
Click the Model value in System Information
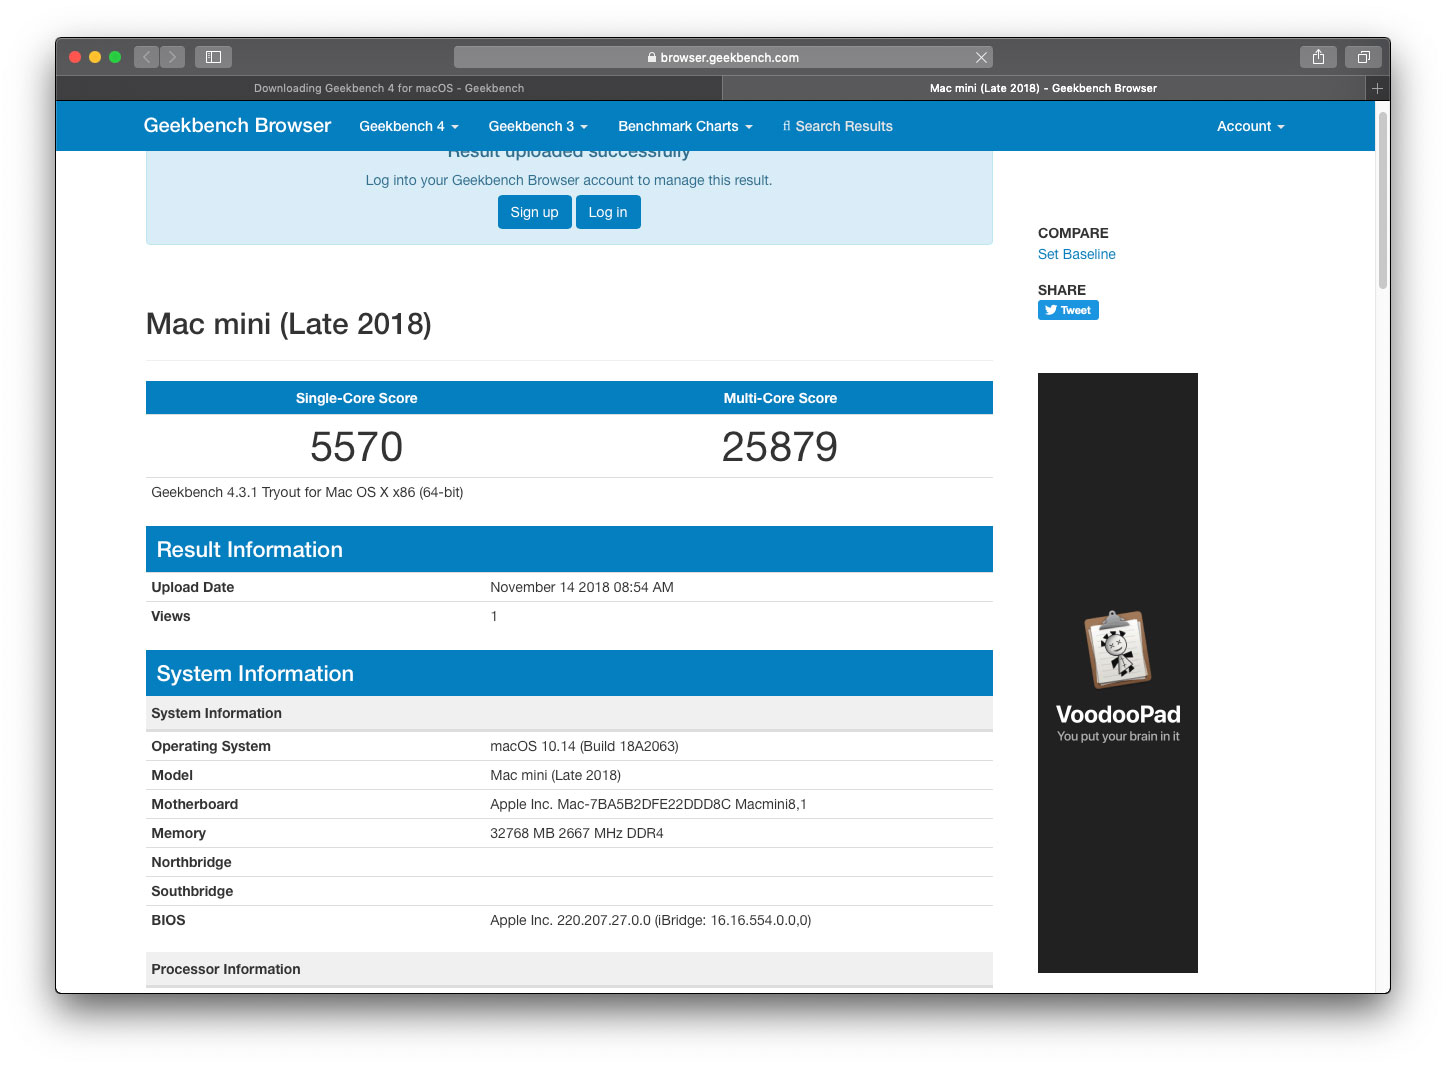(555, 775)
